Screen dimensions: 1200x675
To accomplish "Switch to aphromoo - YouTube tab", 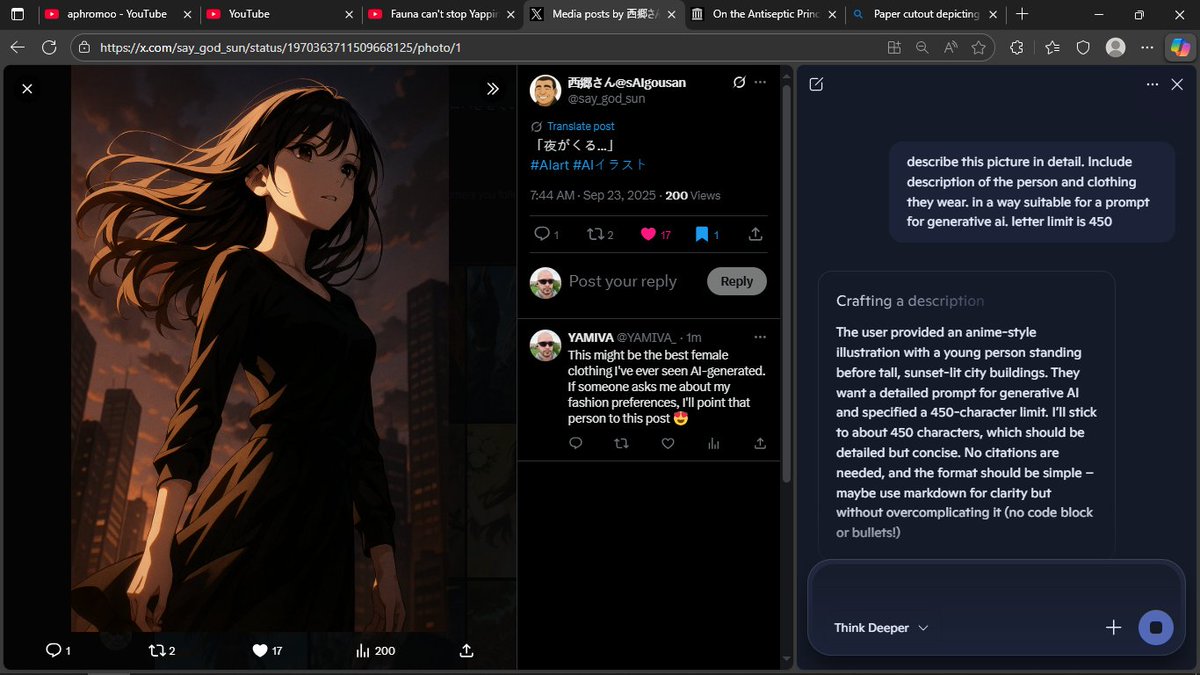I will [x=116, y=15].
